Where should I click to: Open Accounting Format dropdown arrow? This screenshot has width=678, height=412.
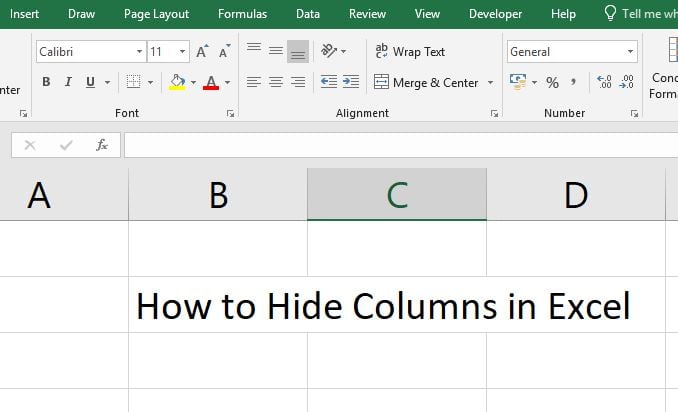click(x=534, y=82)
